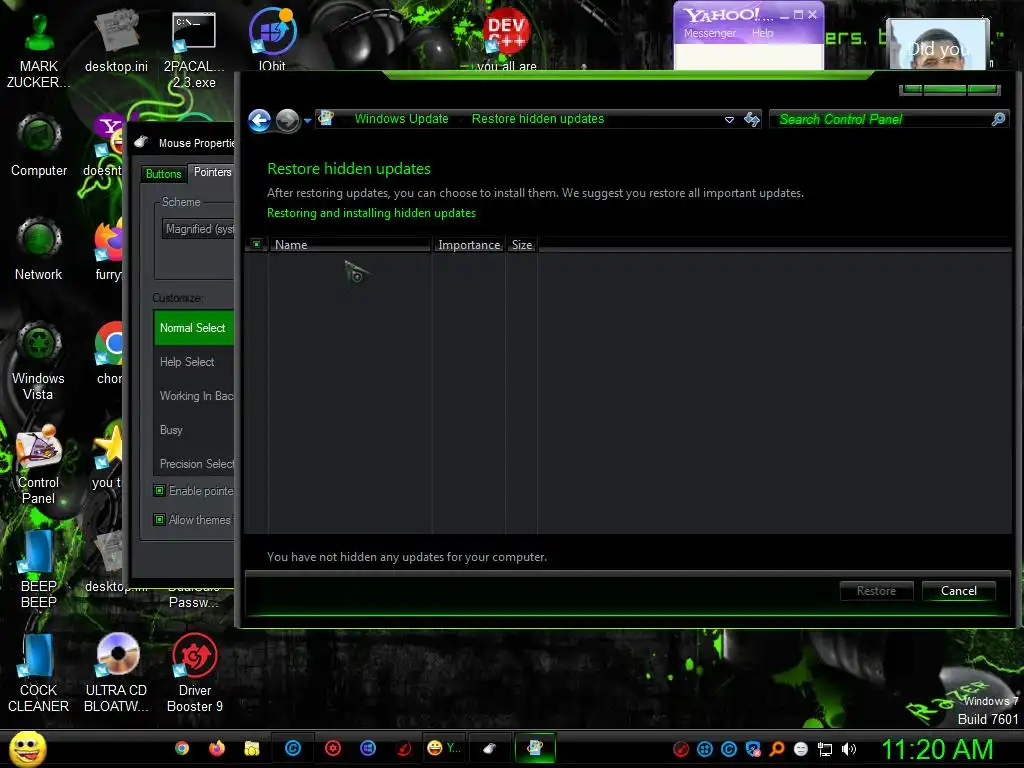Click the Forward arrow in Windows Update window
Viewport: 1024px width, 768px height.
tap(287, 120)
